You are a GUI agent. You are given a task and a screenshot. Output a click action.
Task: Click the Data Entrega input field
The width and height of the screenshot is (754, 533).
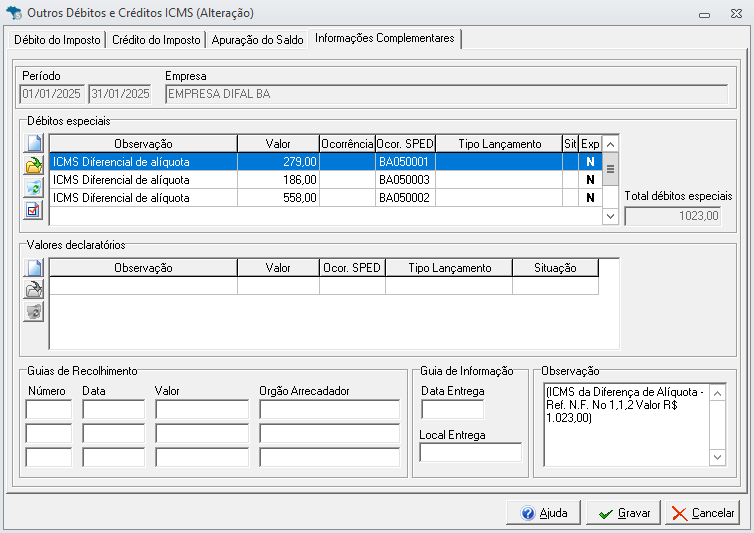point(452,409)
